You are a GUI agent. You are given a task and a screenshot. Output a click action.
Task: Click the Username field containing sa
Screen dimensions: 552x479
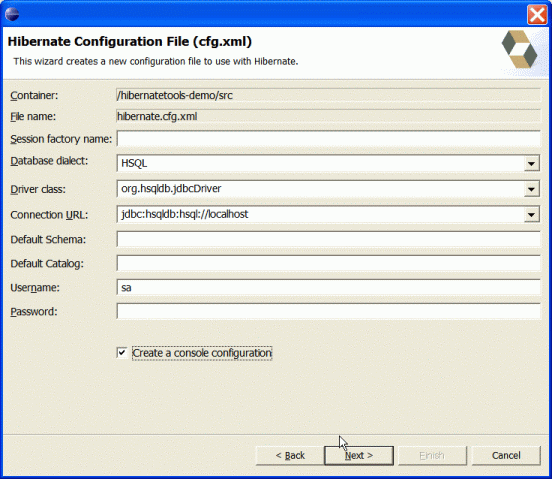click(328, 288)
